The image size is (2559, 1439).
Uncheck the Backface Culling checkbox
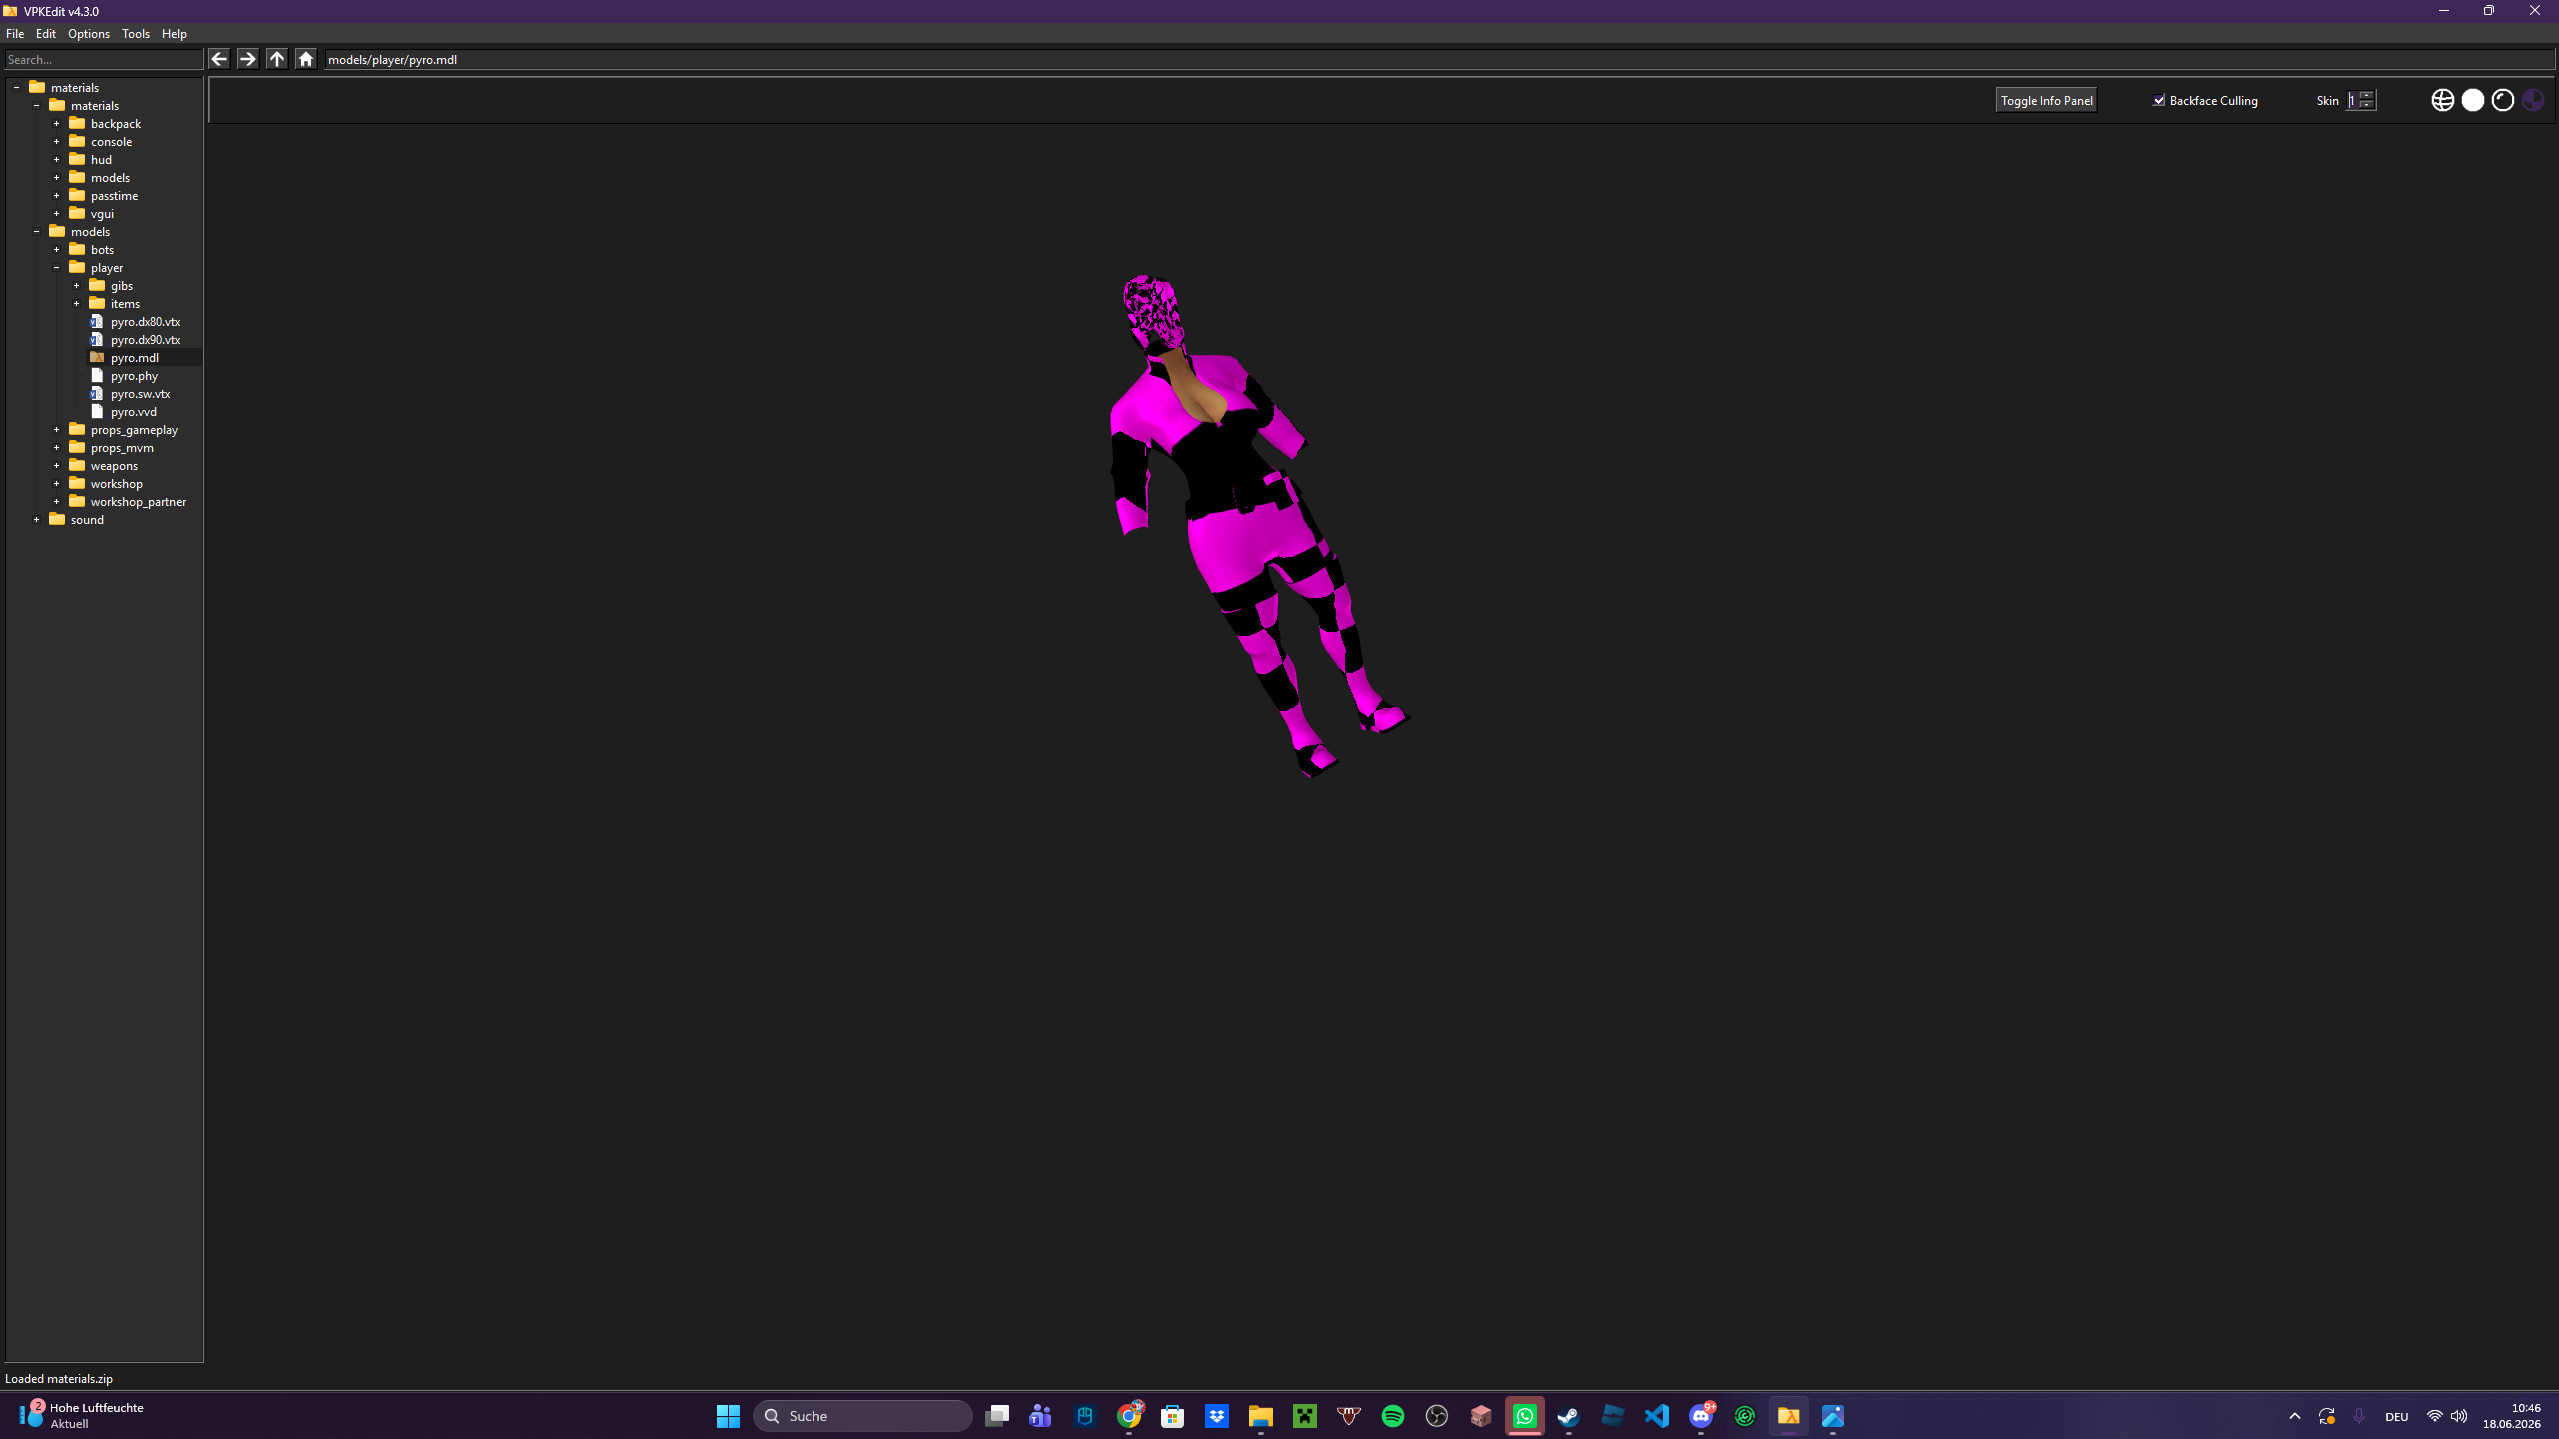pos(2159,100)
